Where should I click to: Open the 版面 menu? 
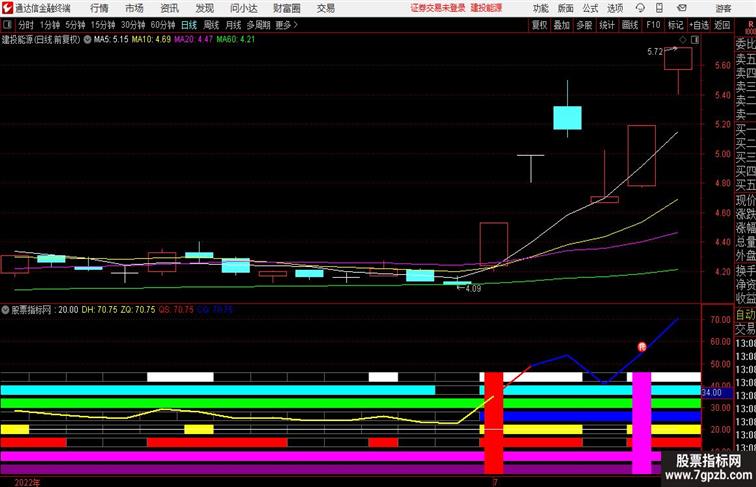(566, 8)
